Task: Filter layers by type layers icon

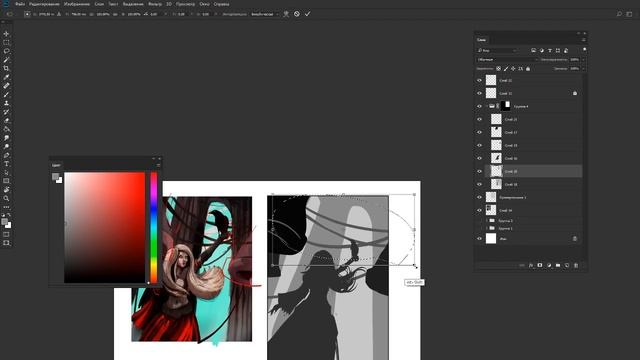Action: pyautogui.click(x=550, y=50)
